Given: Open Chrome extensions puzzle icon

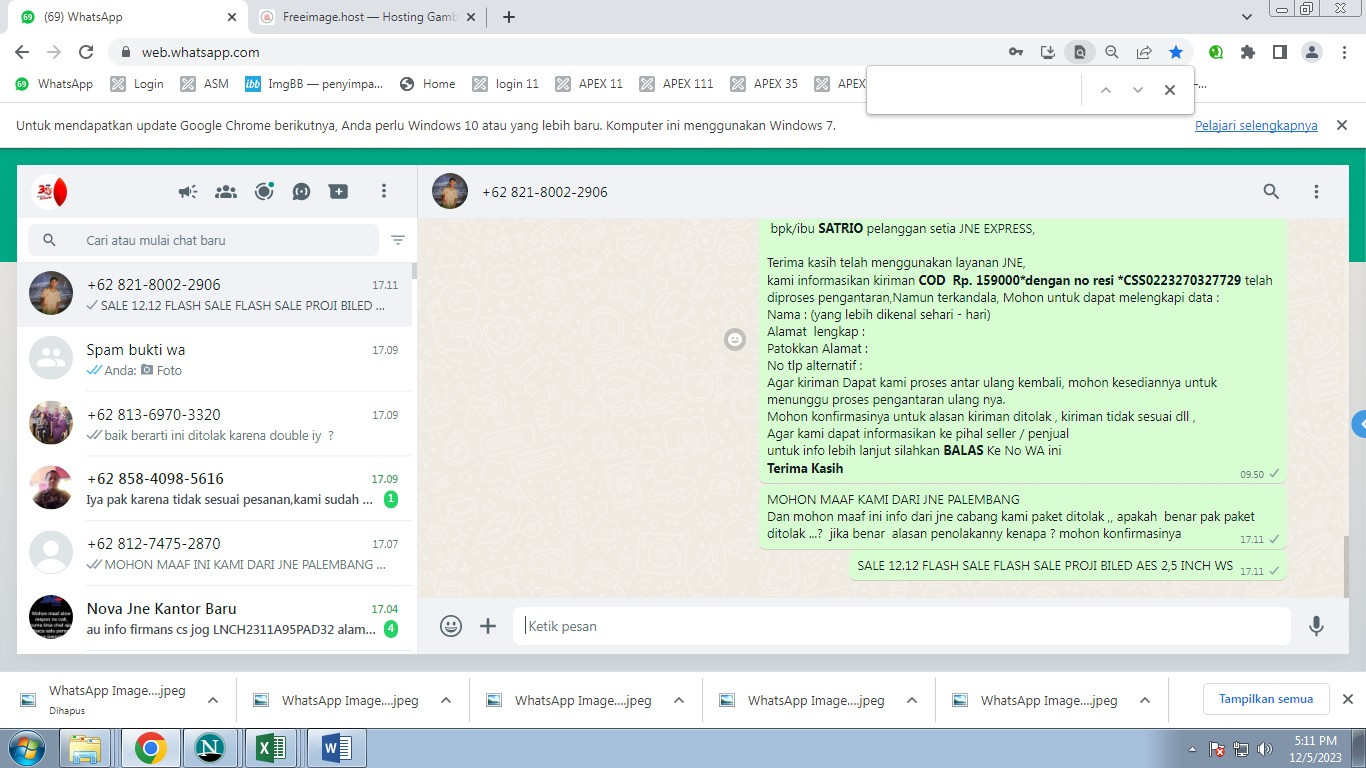Looking at the screenshot, I should click(1248, 52).
